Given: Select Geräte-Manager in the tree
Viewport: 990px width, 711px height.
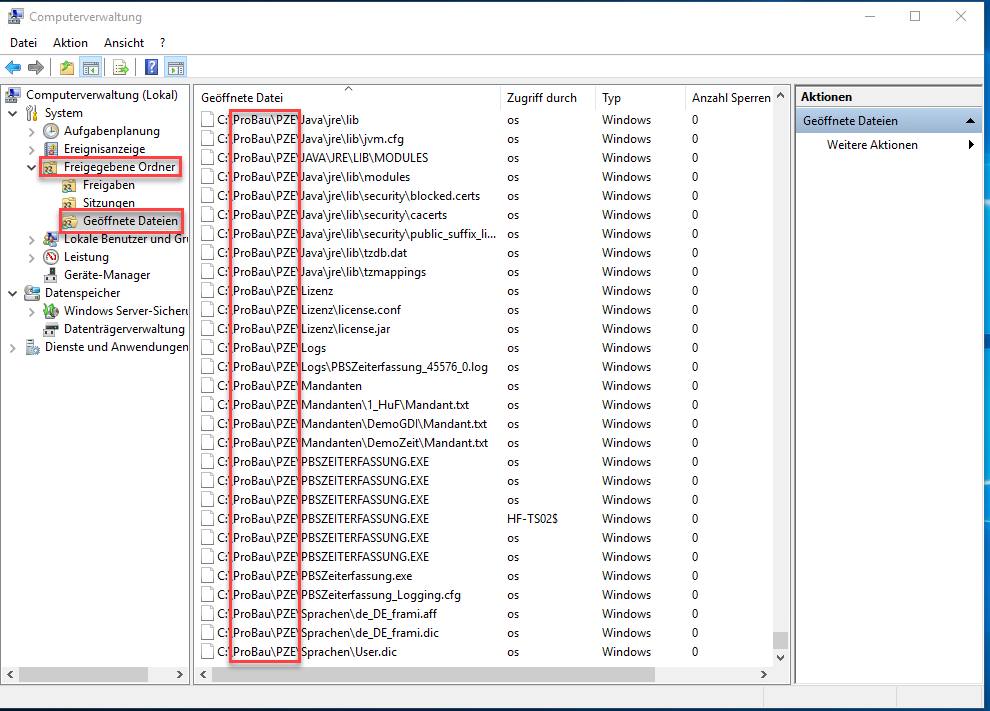Looking at the screenshot, I should click(x=106, y=275).
